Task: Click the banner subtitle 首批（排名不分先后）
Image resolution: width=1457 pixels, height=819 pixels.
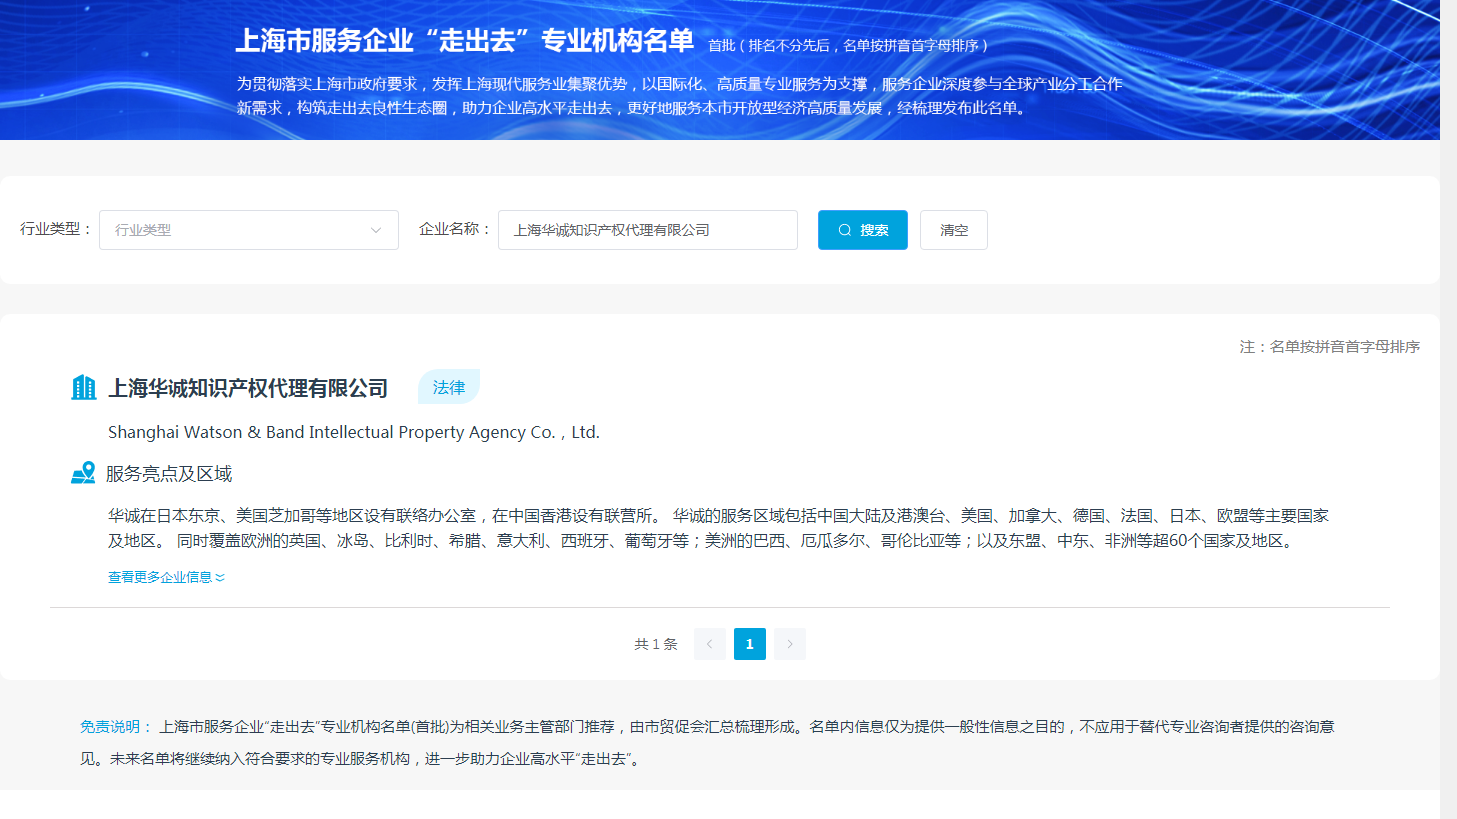Action: pos(848,45)
